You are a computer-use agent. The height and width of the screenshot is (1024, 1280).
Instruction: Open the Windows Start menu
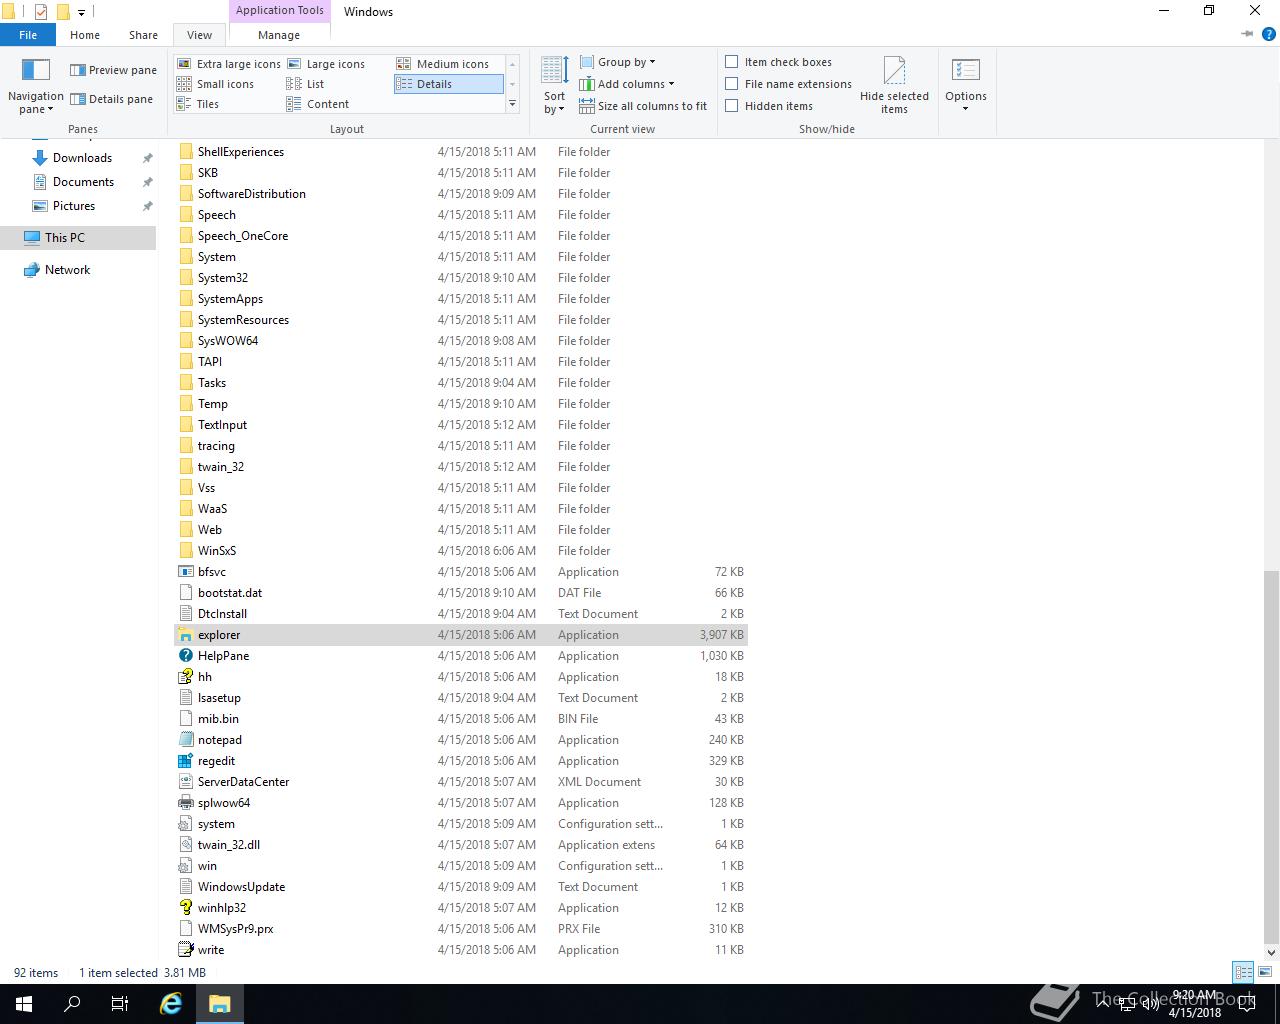point(24,1004)
